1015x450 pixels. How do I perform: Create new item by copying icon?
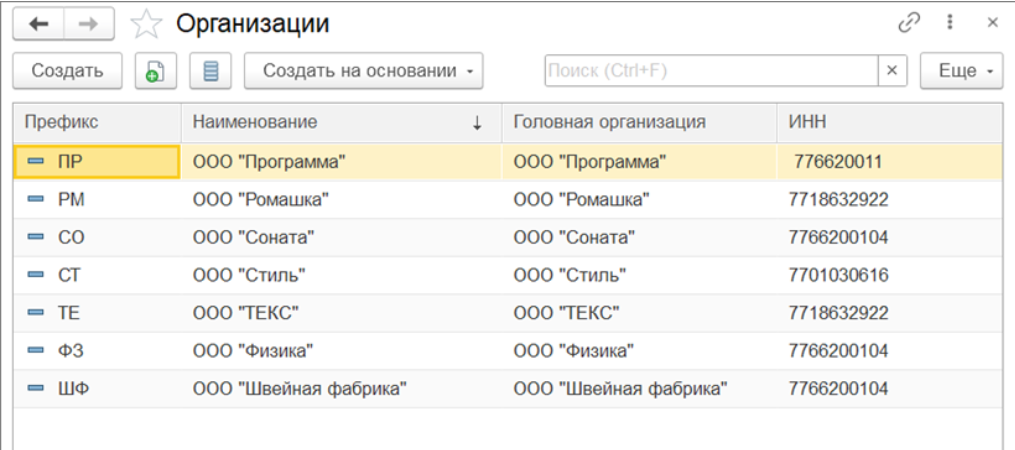(x=155, y=71)
